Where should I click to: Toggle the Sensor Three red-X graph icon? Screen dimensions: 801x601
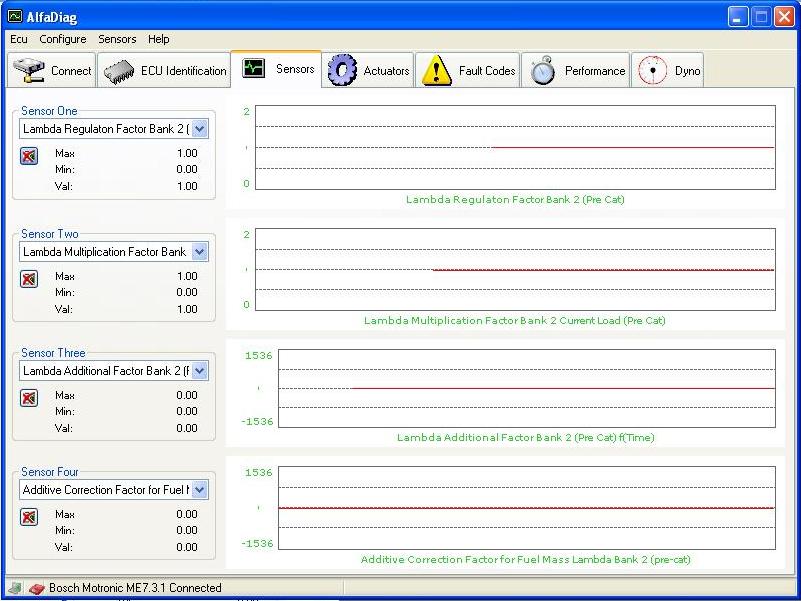tap(29, 398)
